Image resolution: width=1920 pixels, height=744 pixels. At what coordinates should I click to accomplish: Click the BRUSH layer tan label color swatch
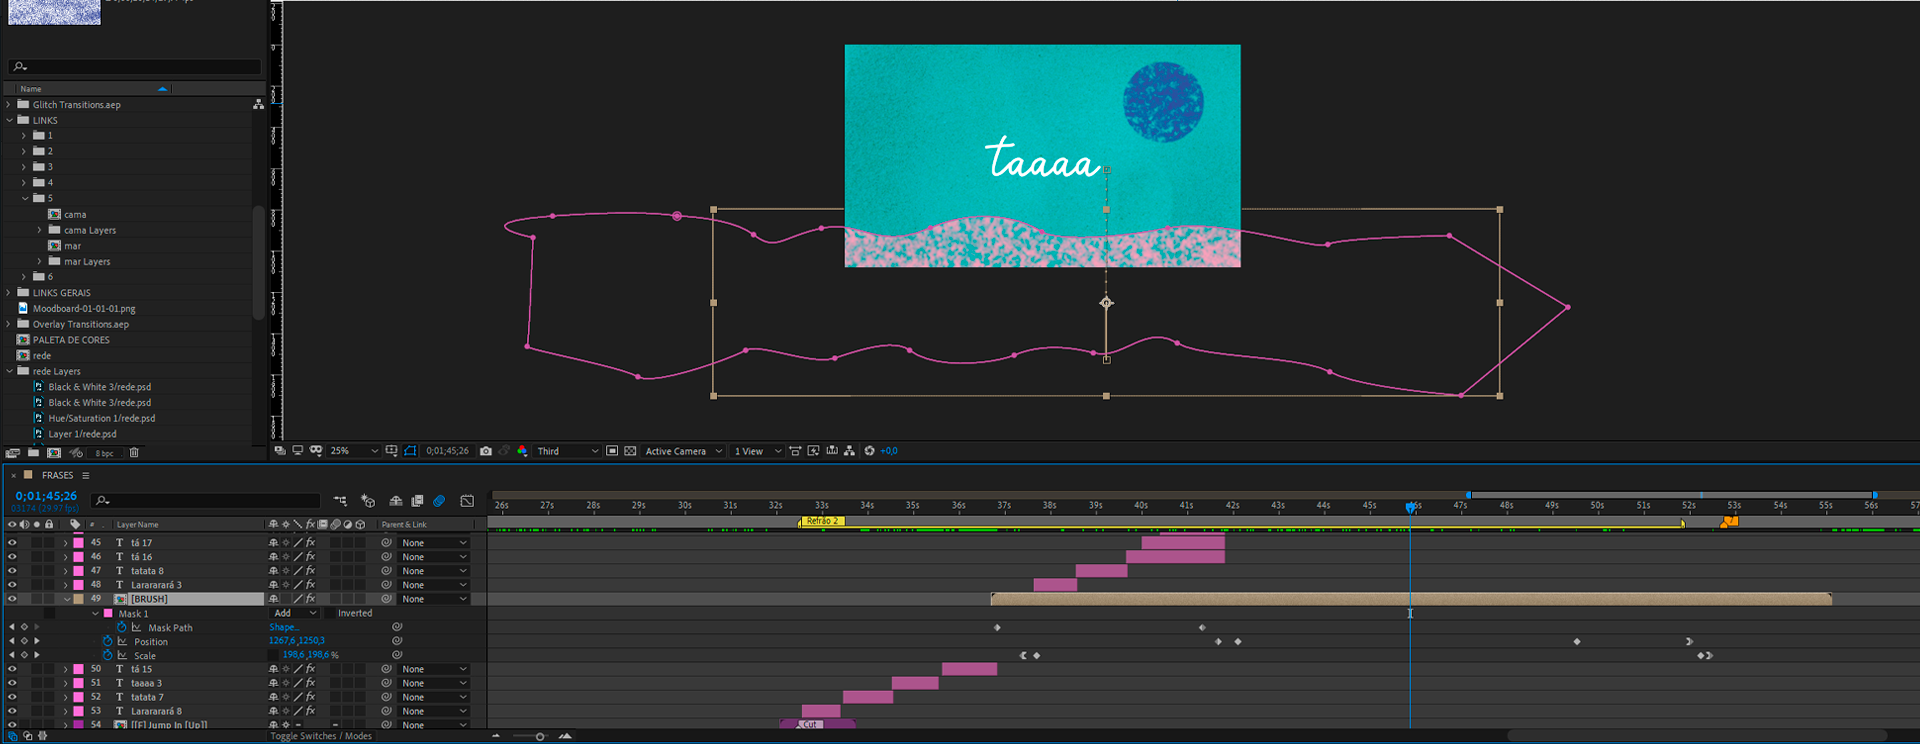[78, 599]
